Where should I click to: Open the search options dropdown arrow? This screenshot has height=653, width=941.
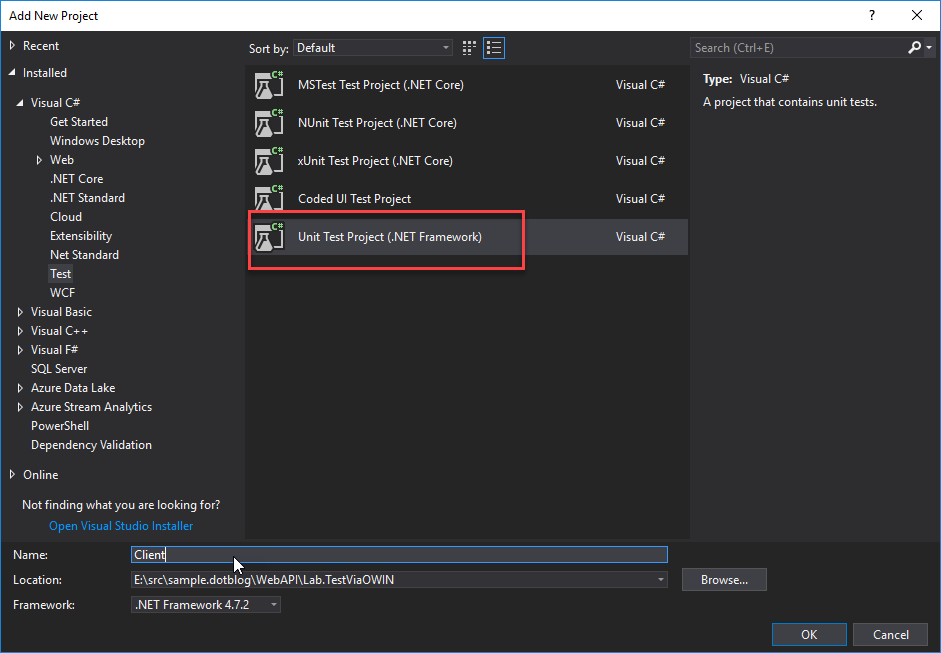point(929,47)
